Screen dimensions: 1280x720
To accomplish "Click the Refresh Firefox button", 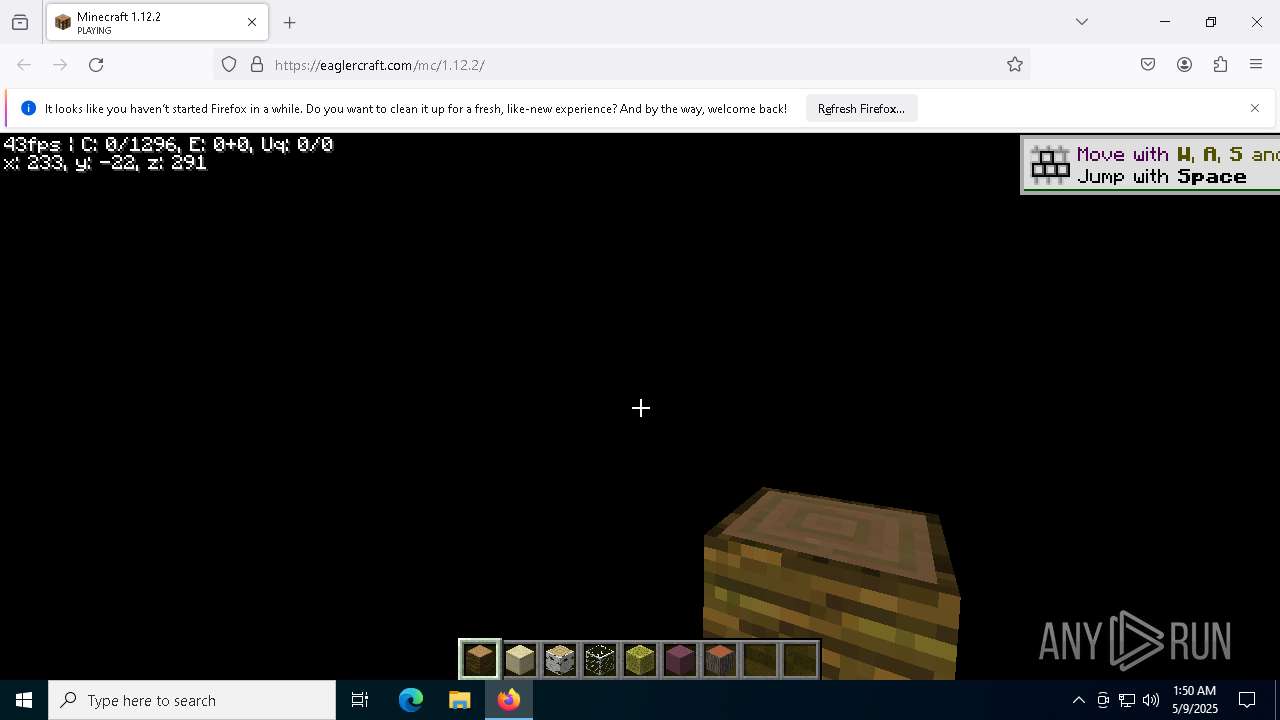I will click(x=861, y=109).
